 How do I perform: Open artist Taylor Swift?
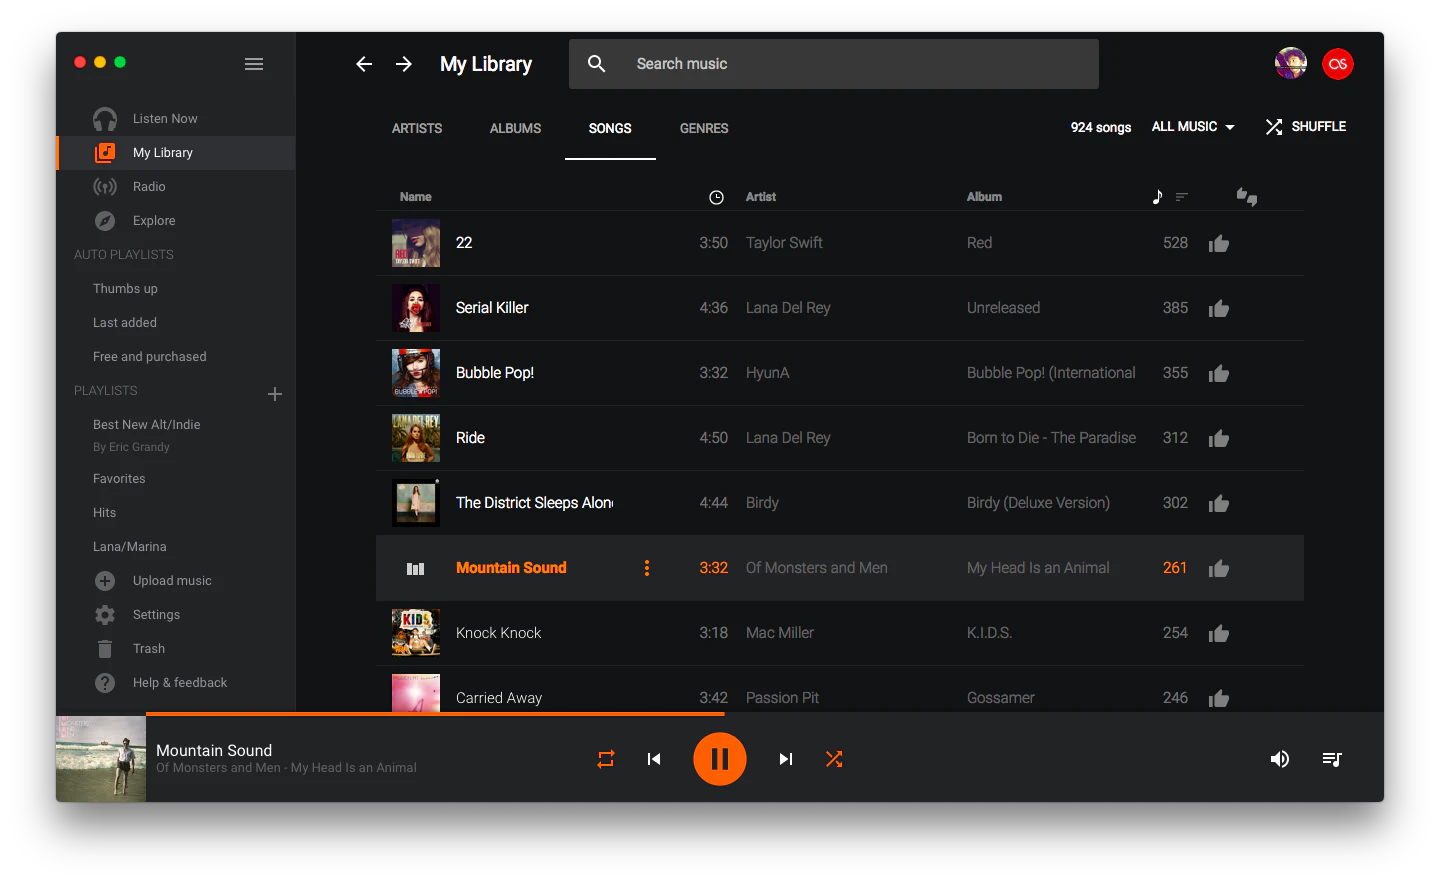784,243
